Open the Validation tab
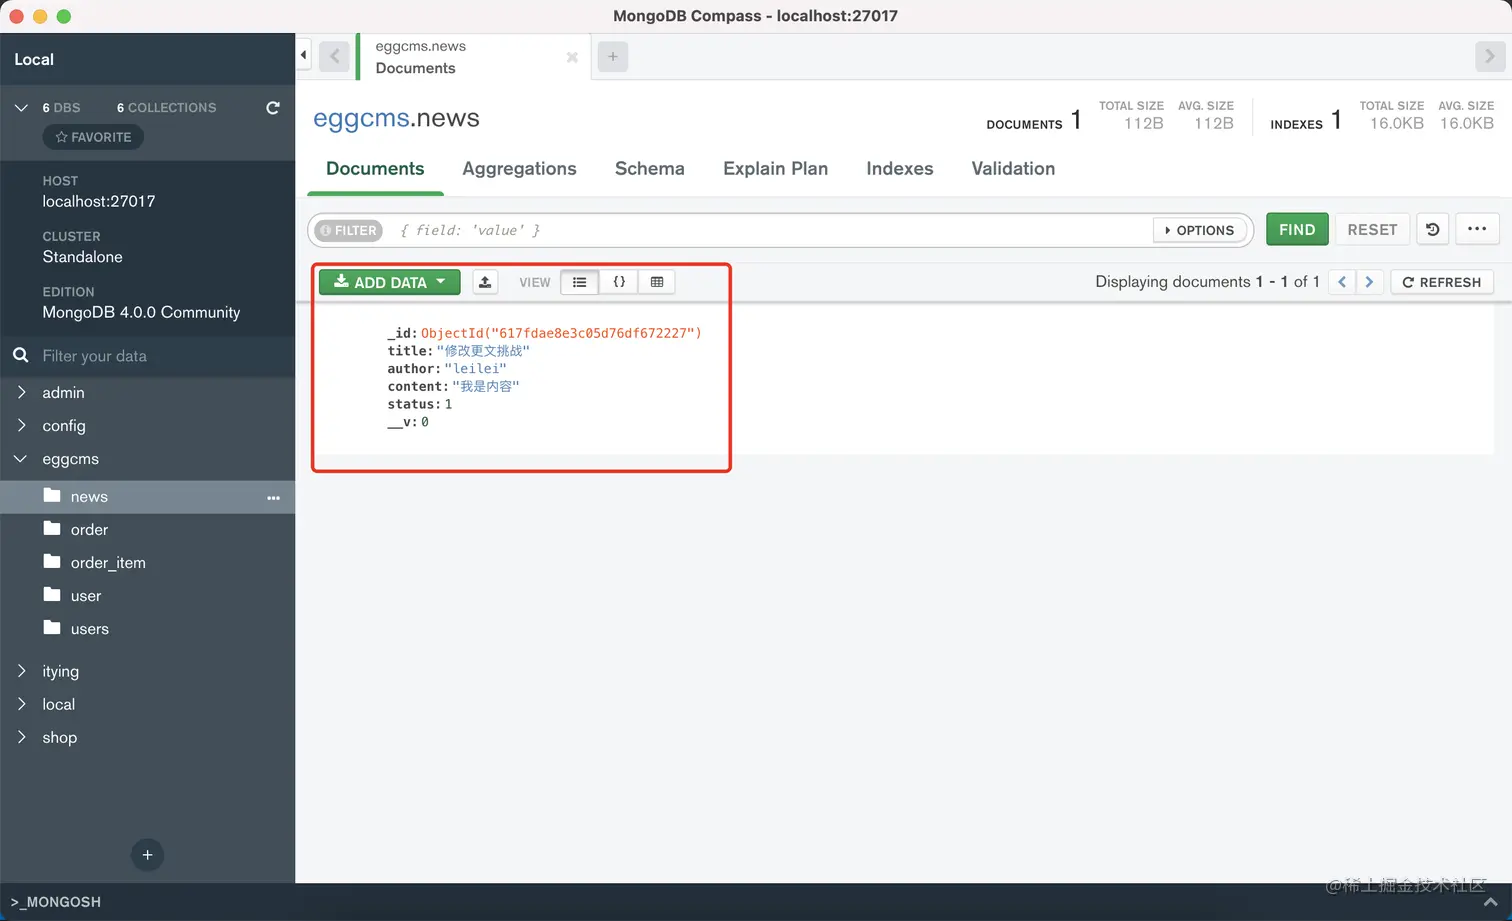1512x921 pixels. (x=1013, y=169)
